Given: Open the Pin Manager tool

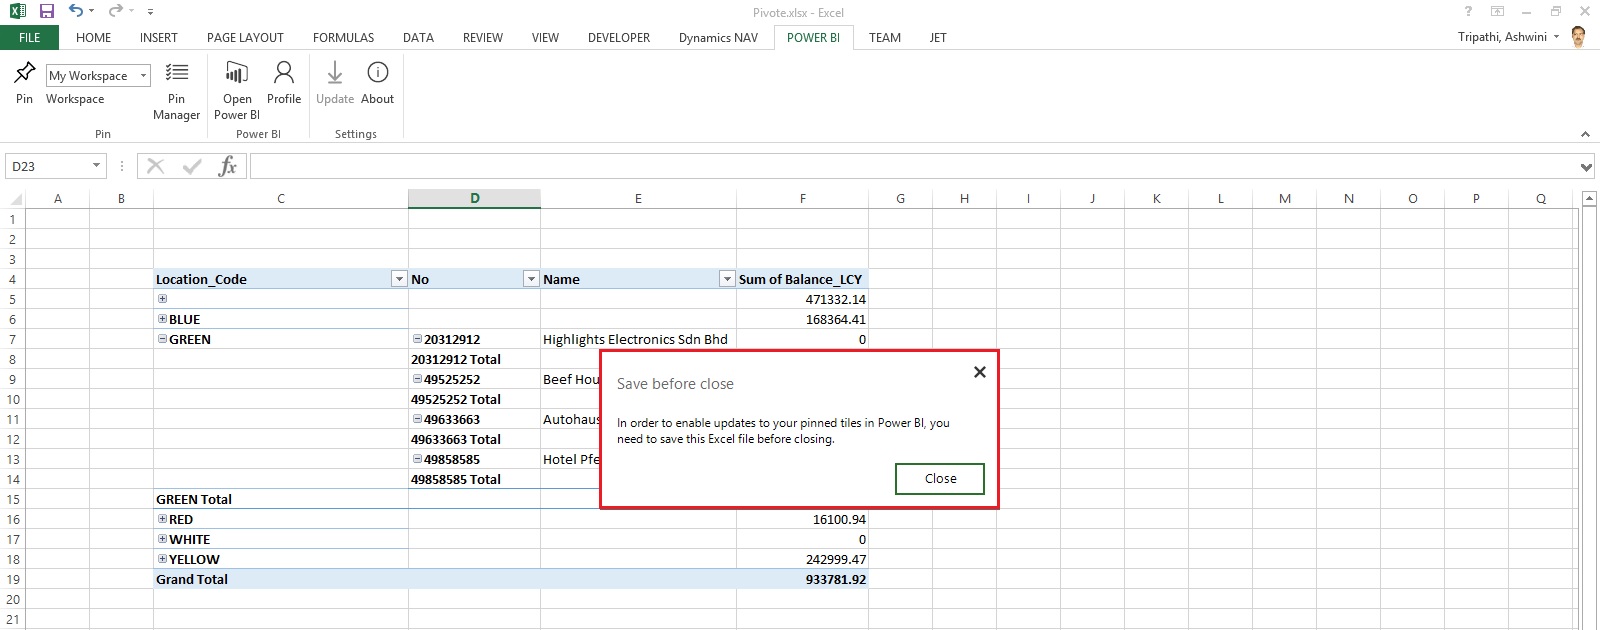Looking at the screenshot, I should (176, 90).
